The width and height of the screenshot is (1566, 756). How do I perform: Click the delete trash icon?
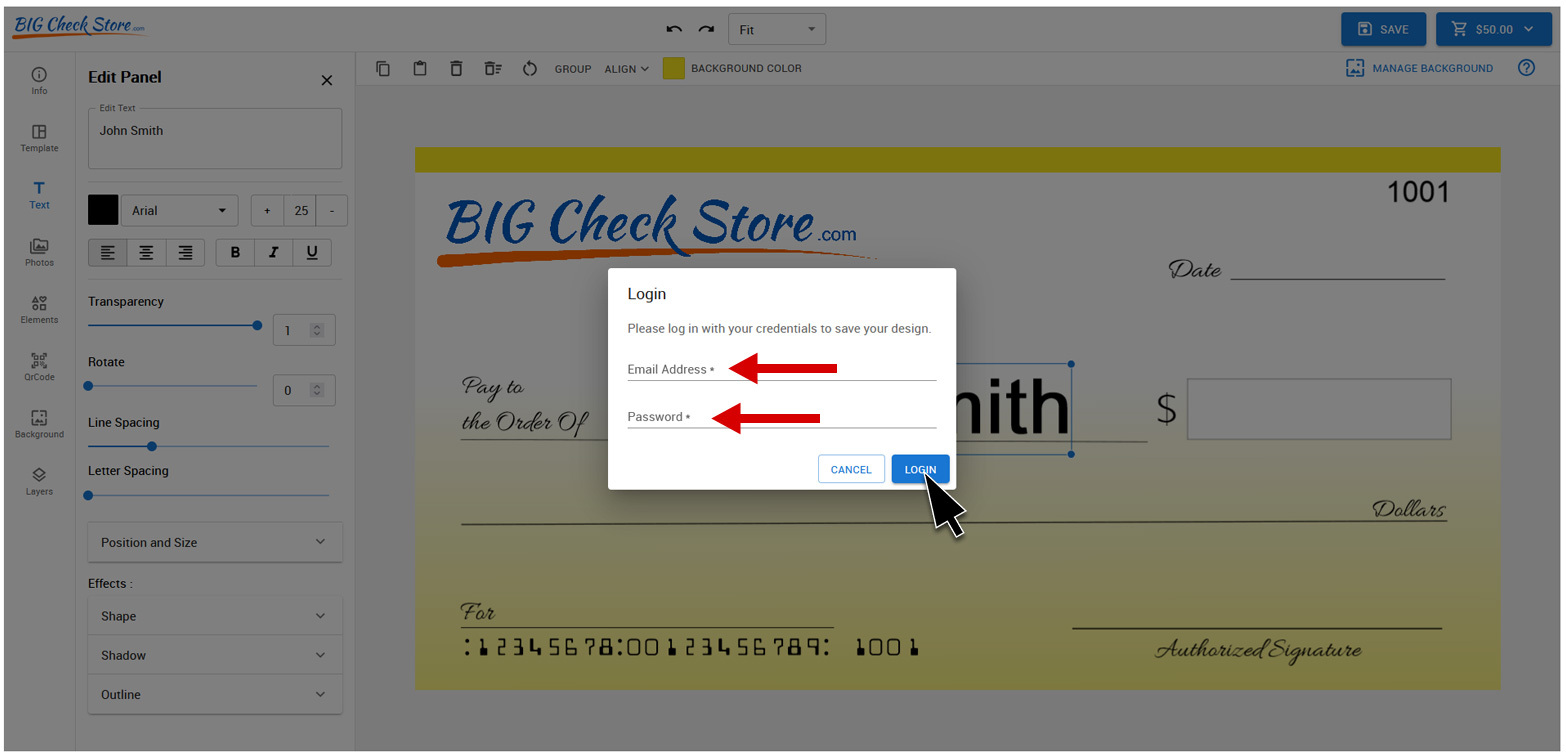tap(456, 69)
